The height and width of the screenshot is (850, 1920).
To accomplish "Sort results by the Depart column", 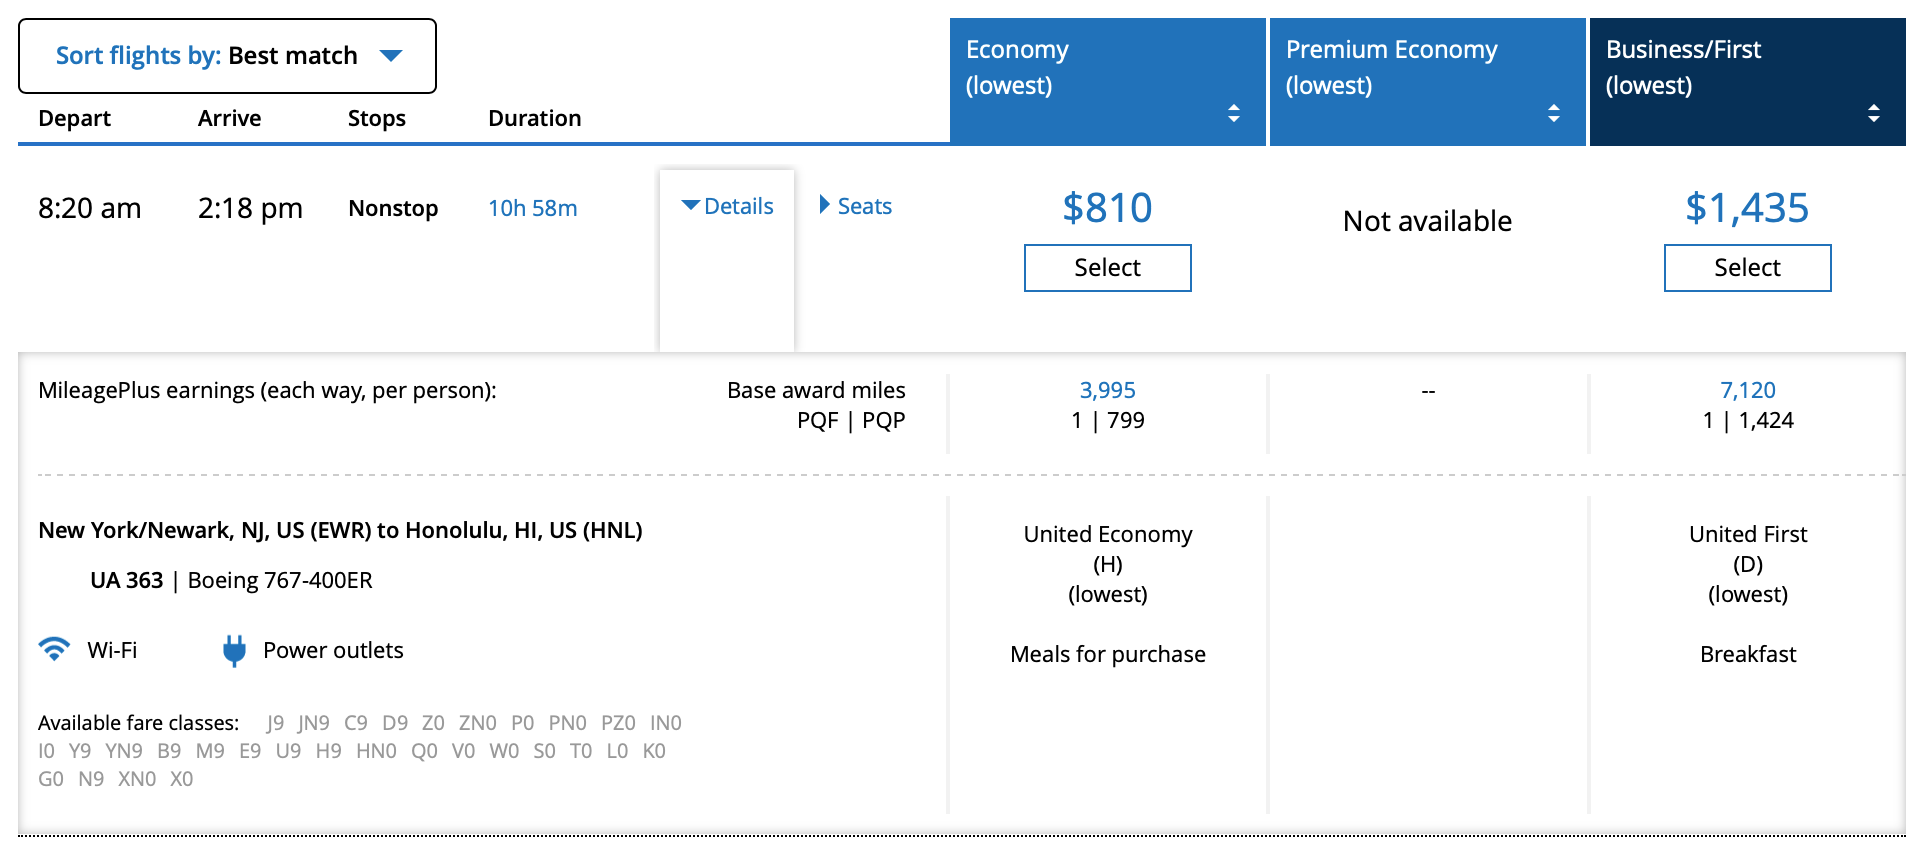I will (74, 118).
